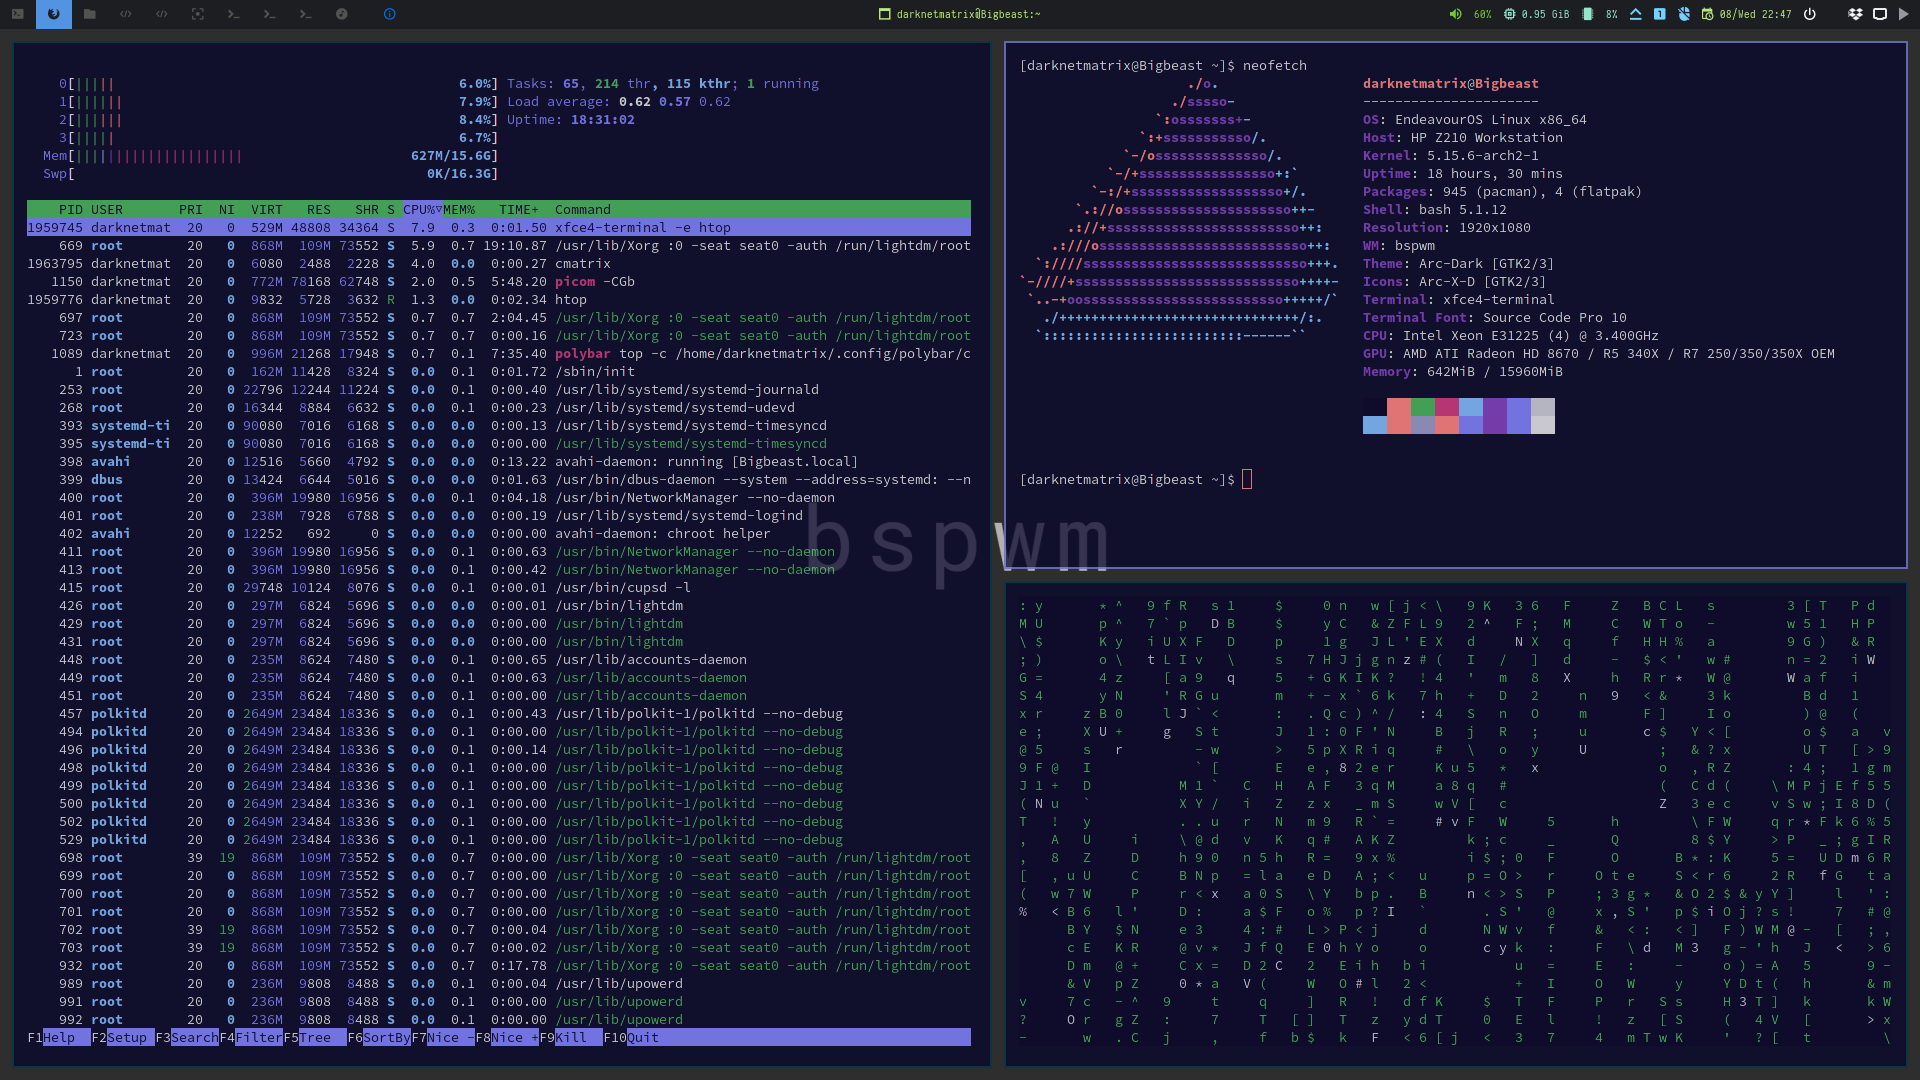
Task: Sort htop by PID column header
Action: coord(70,209)
